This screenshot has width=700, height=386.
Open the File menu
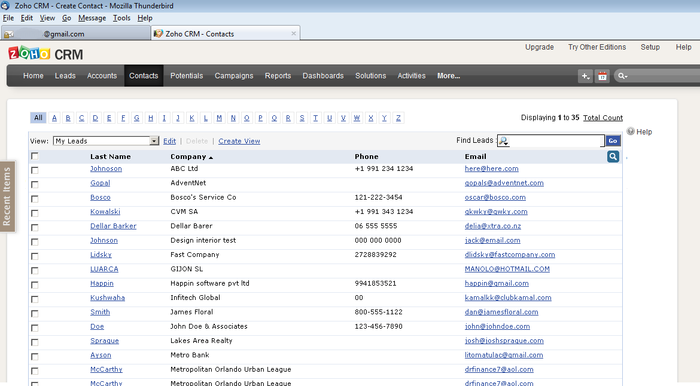point(8,18)
